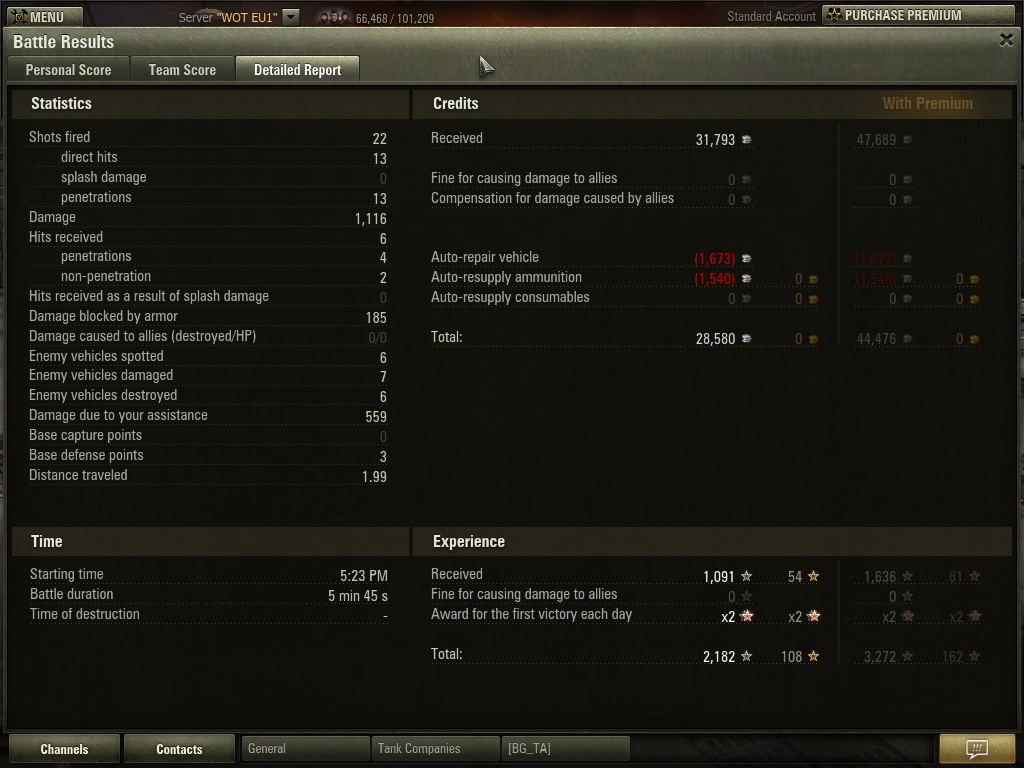Open the main MENU button

45,16
